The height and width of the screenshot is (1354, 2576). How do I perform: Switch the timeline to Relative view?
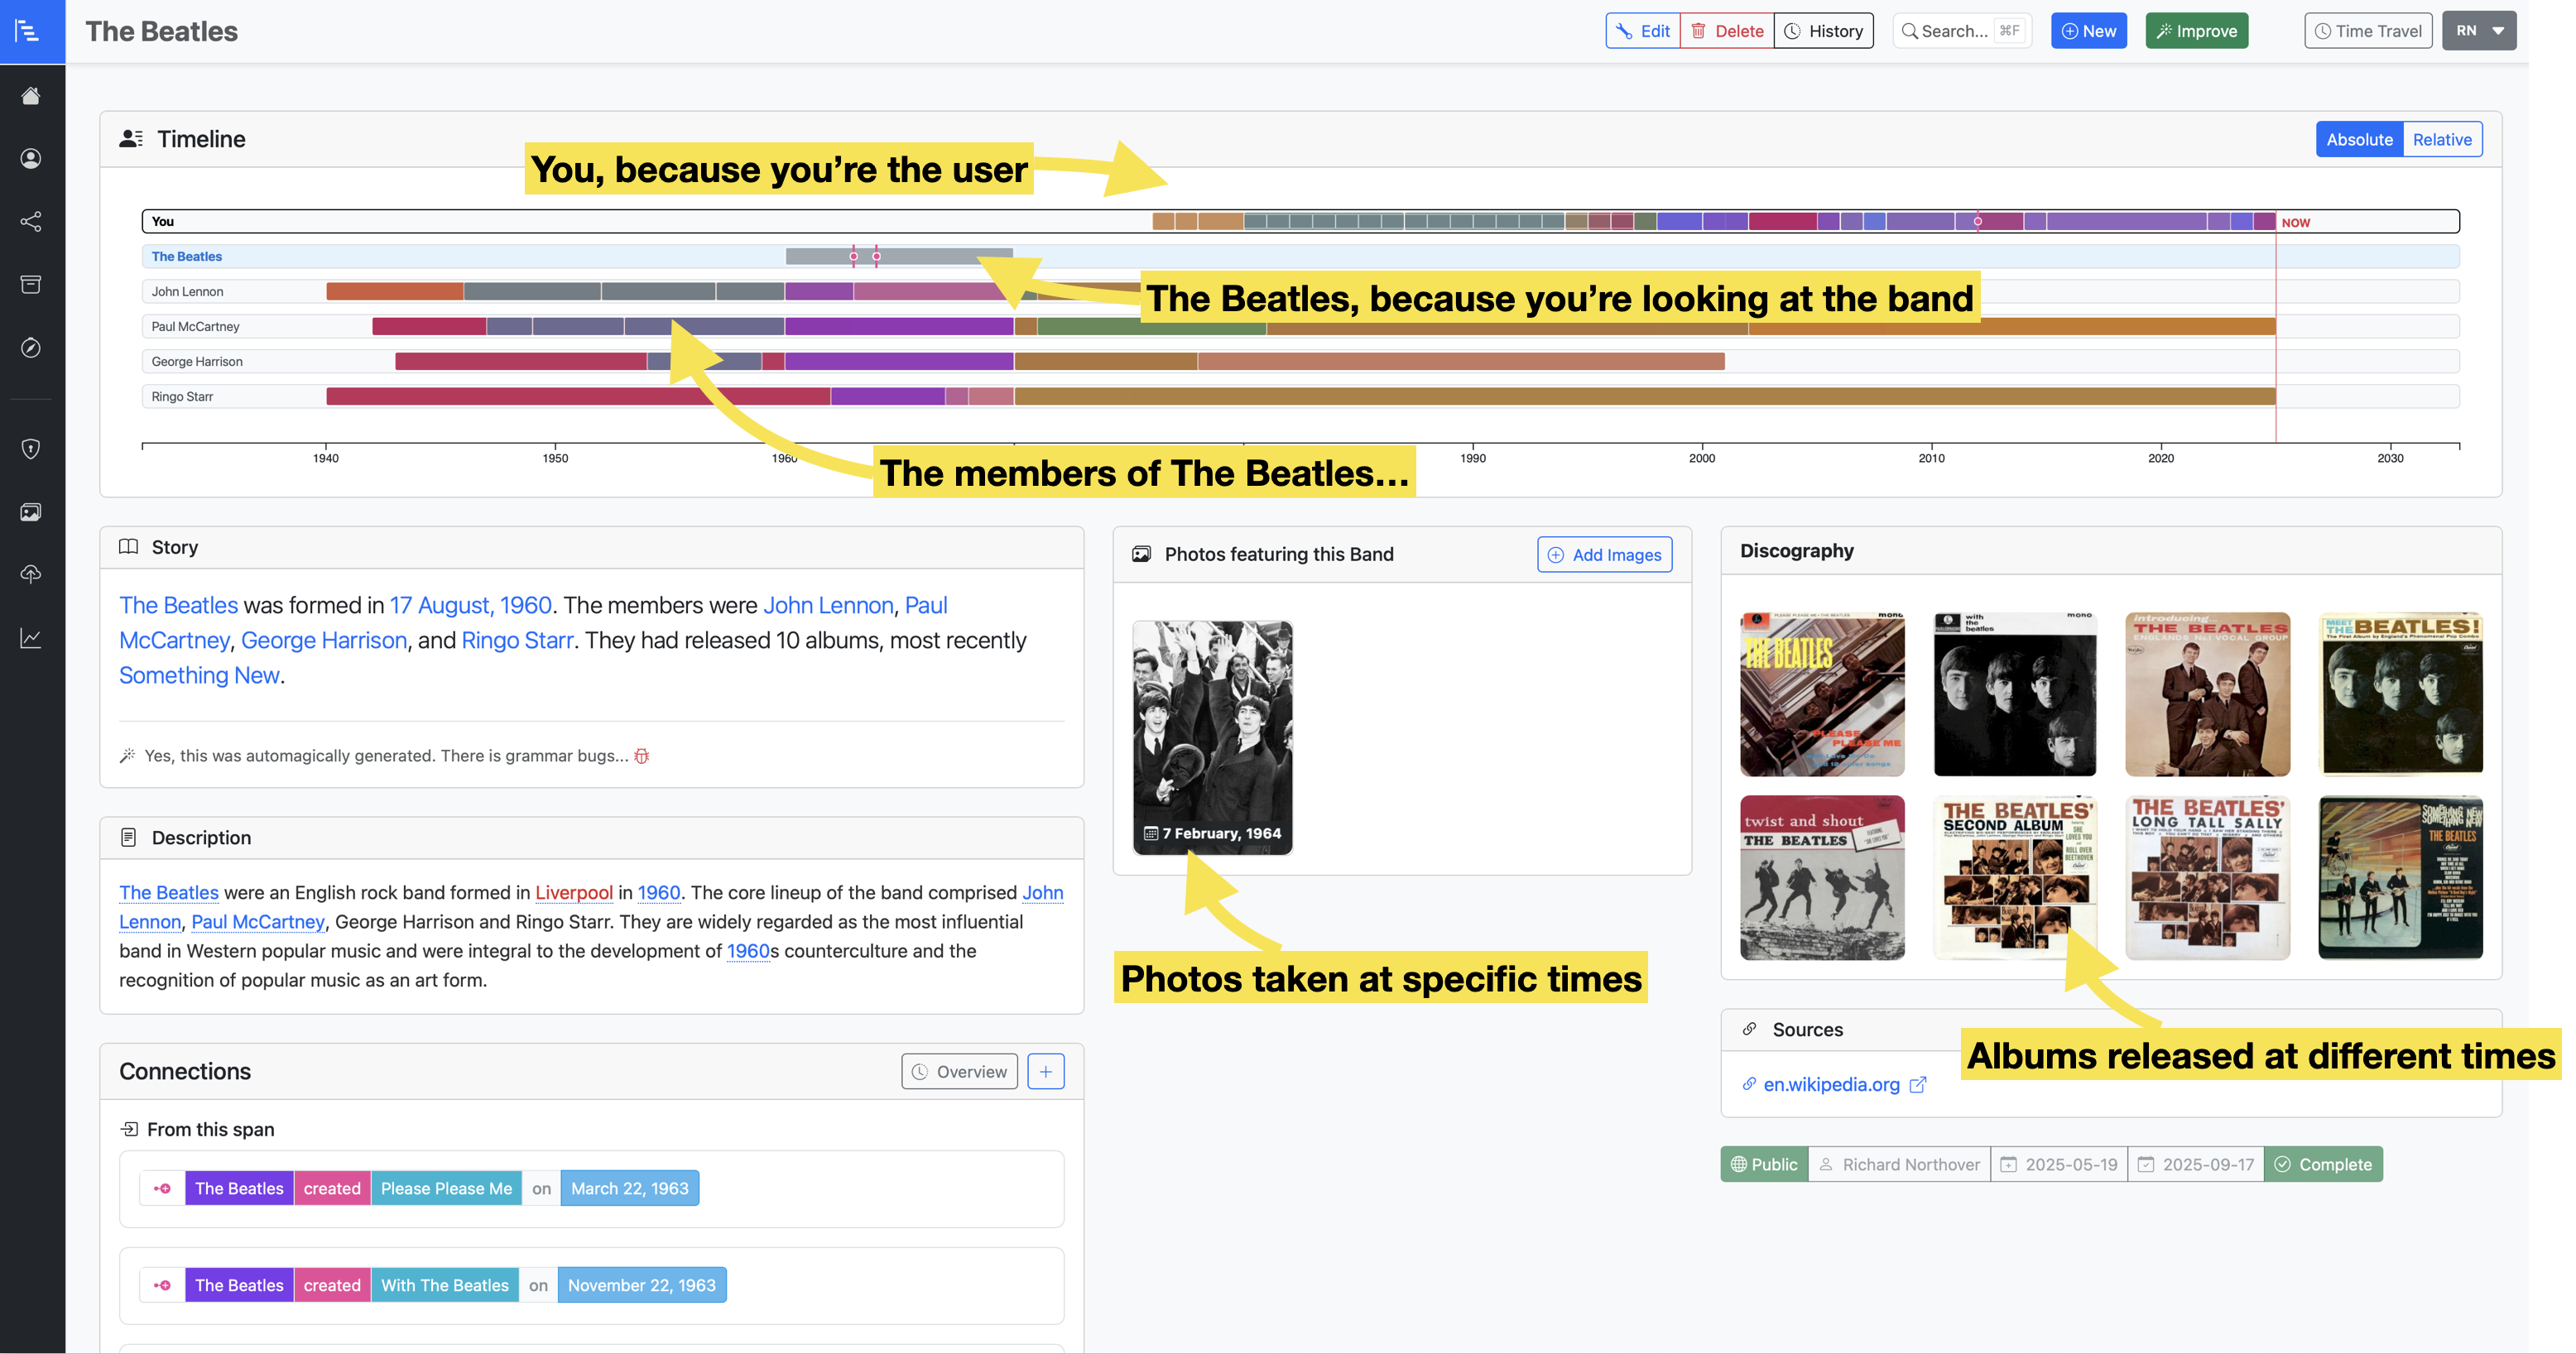click(2442, 139)
